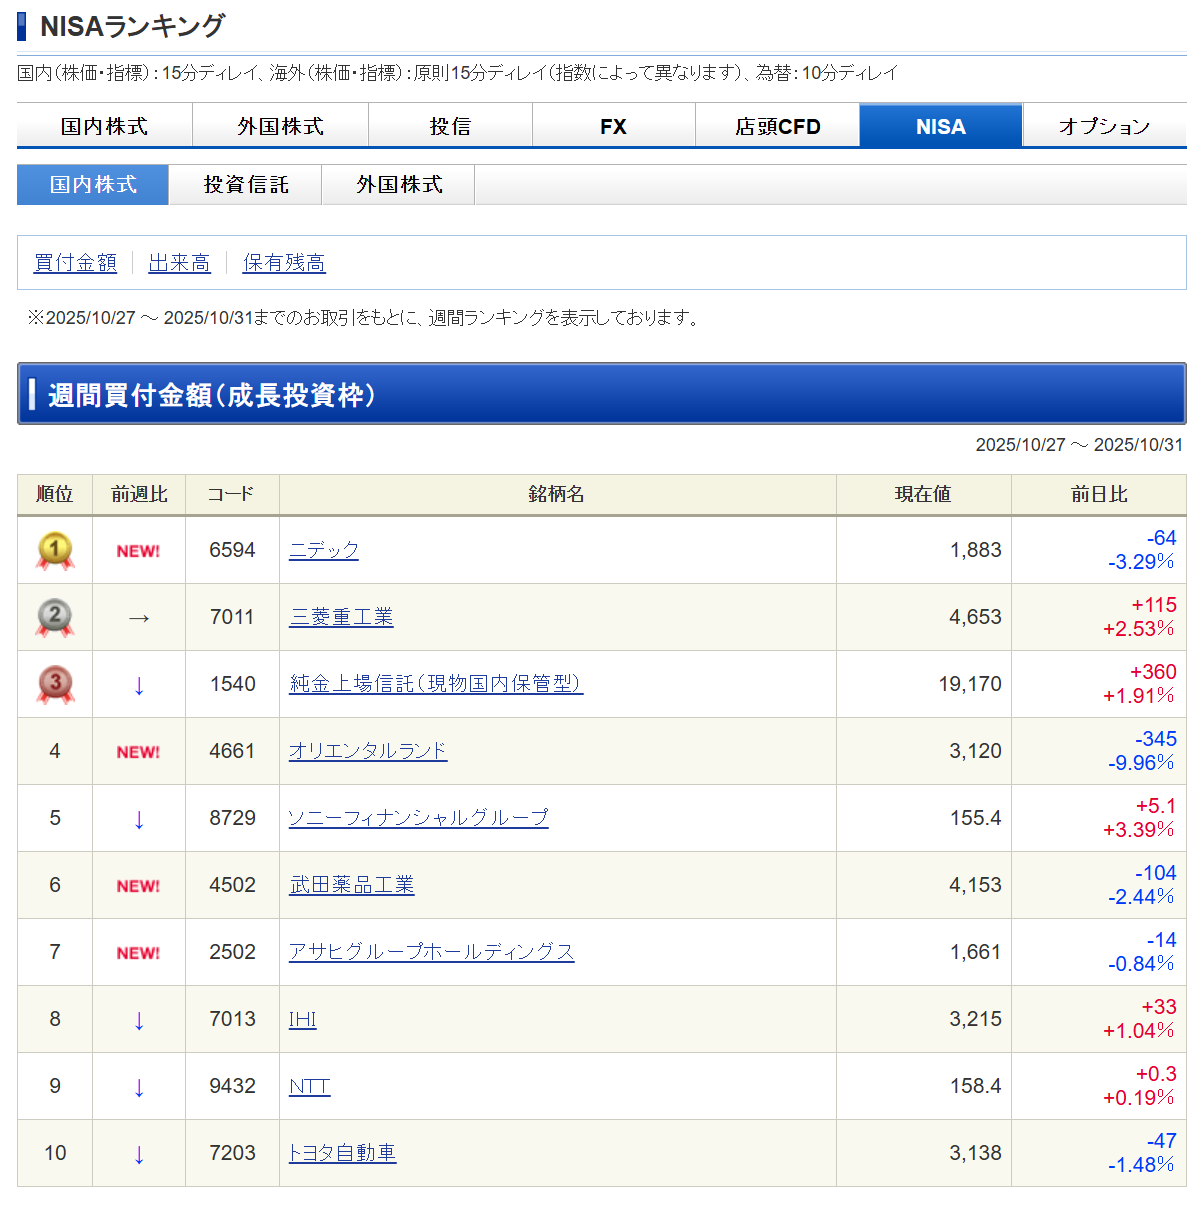View the 保有残高 ranking link
Screen dimensions: 1195x1218
tap(284, 263)
